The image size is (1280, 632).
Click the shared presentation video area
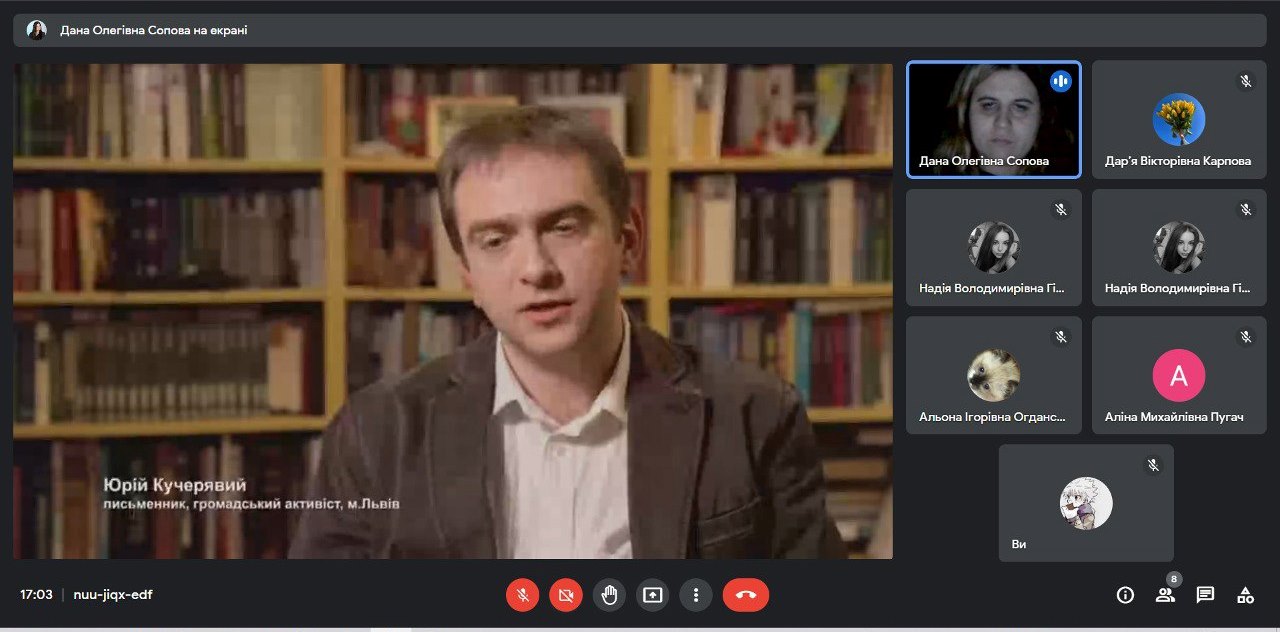pyautogui.click(x=453, y=311)
